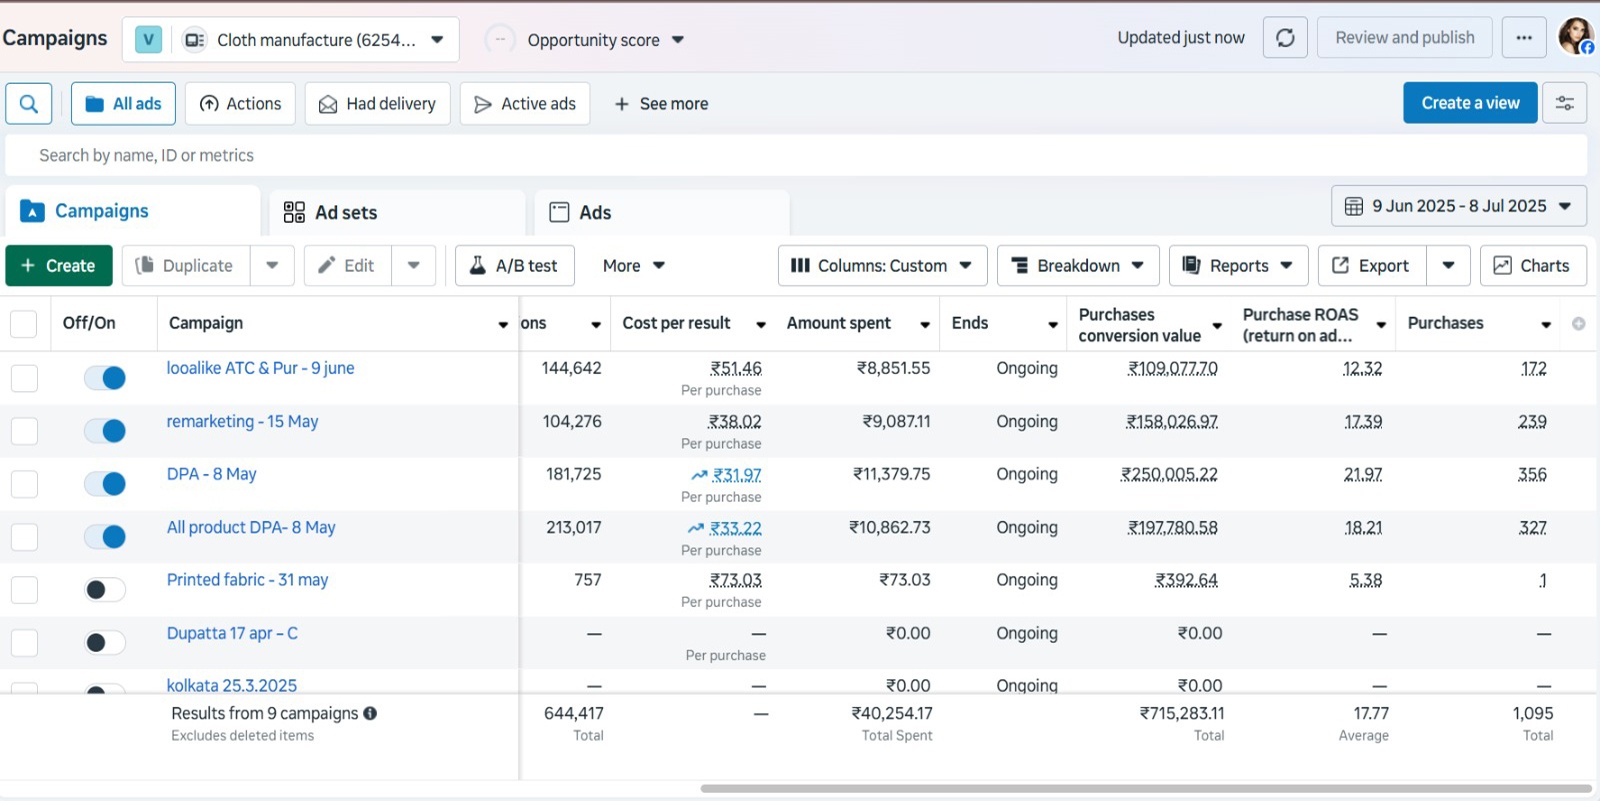The width and height of the screenshot is (1600, 801).
Task: Click the A/B test flask button
Action: 514,266
